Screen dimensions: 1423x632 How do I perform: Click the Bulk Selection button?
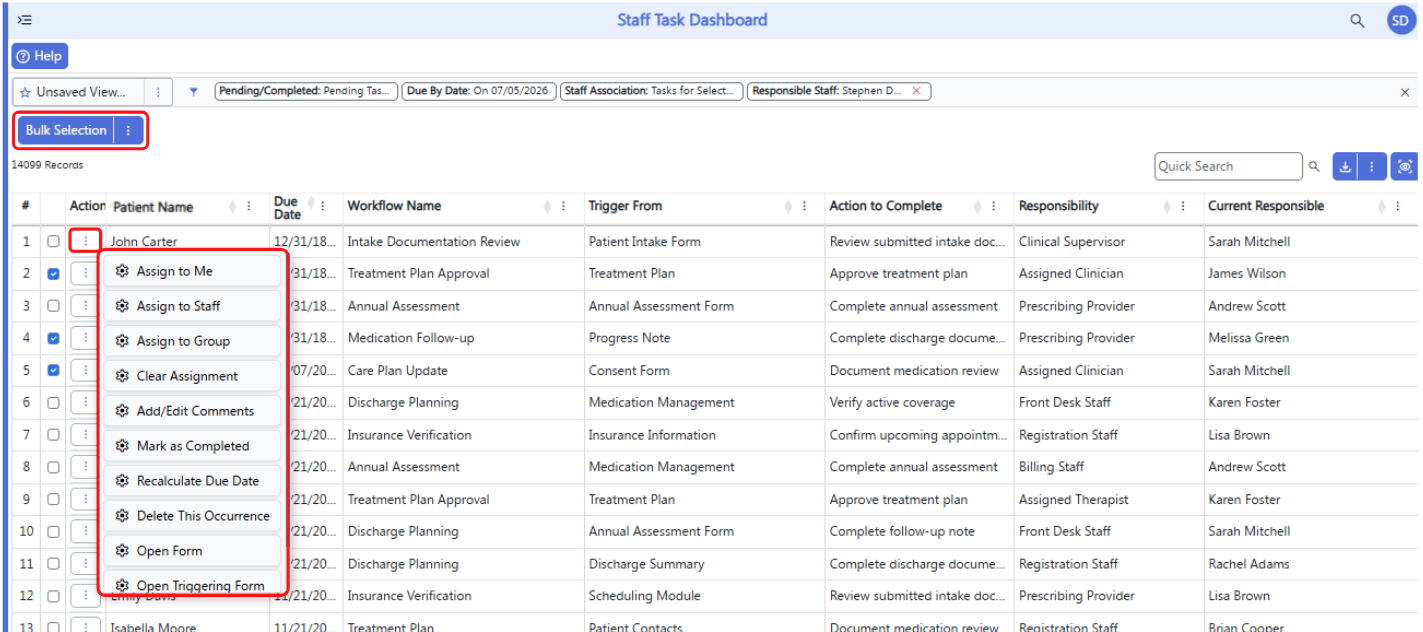click(x=66, y=131)
